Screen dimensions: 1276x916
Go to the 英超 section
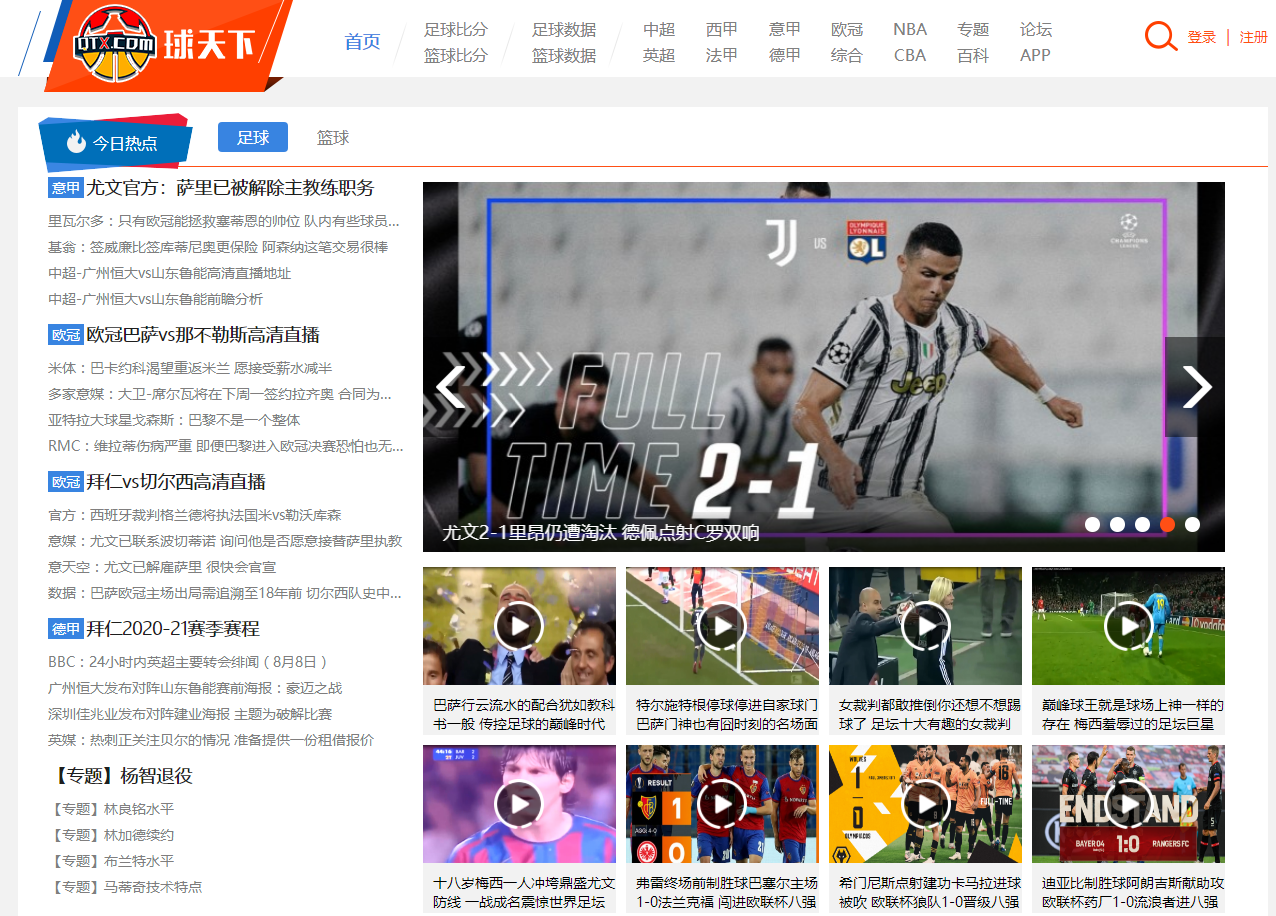[x=659, y=55]
